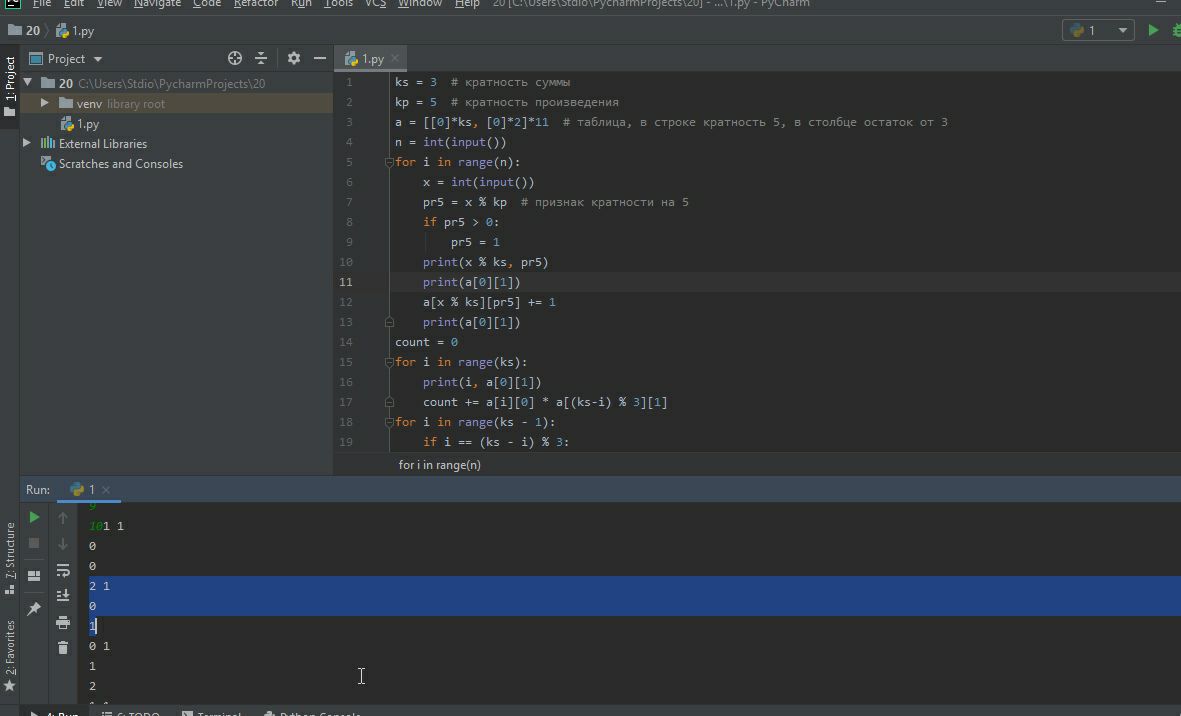Open the Code menu

point(206,4)
